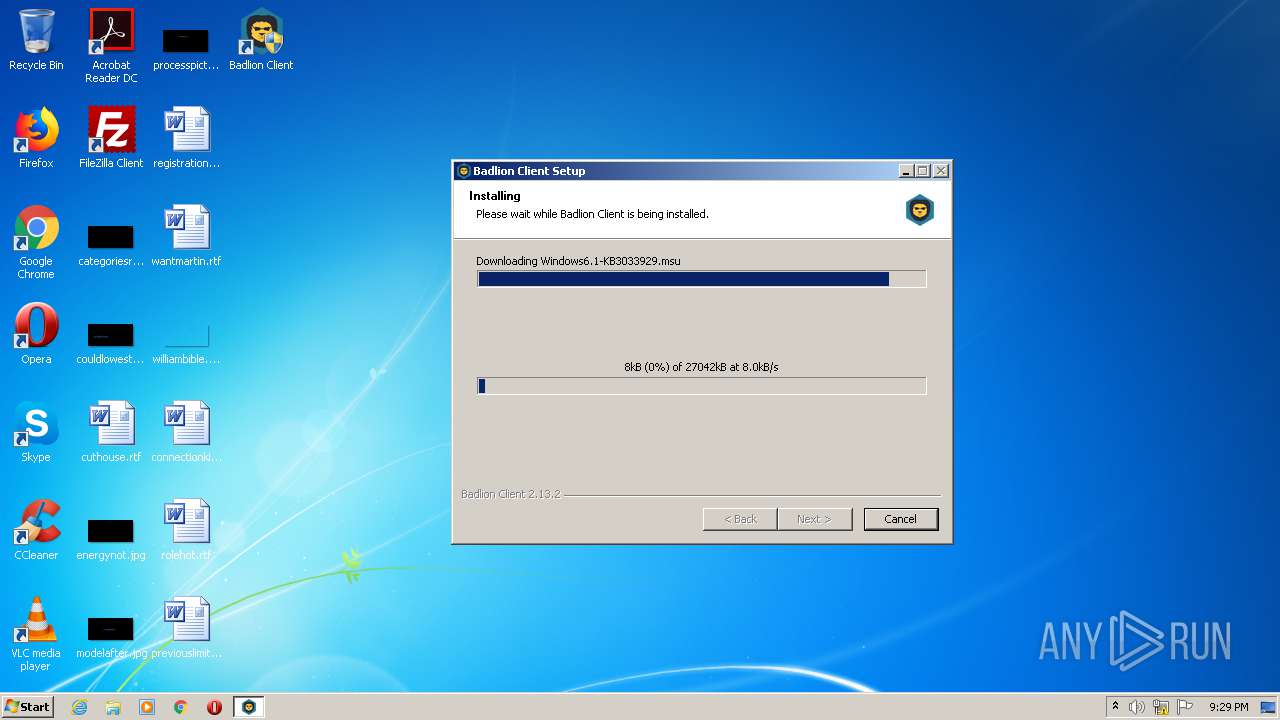
Task: Select the connectionki document icon
Action: (186, 432)
